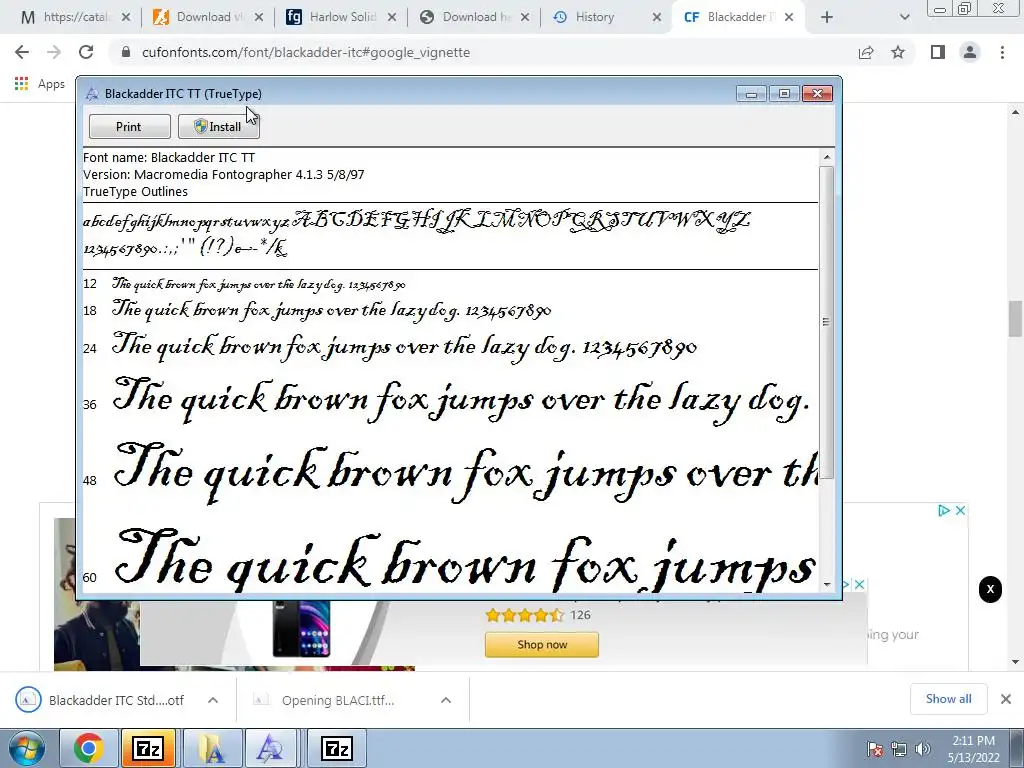The height and width of the screenshot is (768, 1024).
Task: Click Action Center flag tray icon
Action: [x=875, y=749]
